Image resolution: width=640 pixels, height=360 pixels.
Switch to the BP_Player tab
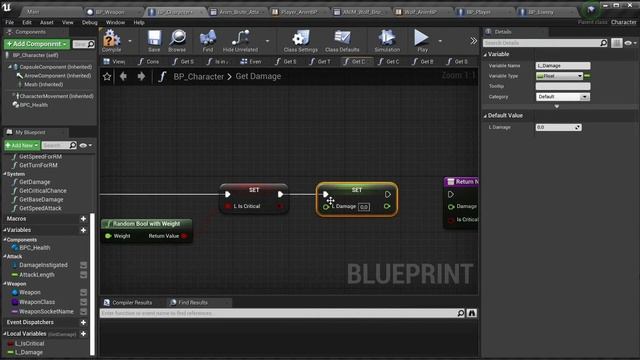click(x=478, y=12)
